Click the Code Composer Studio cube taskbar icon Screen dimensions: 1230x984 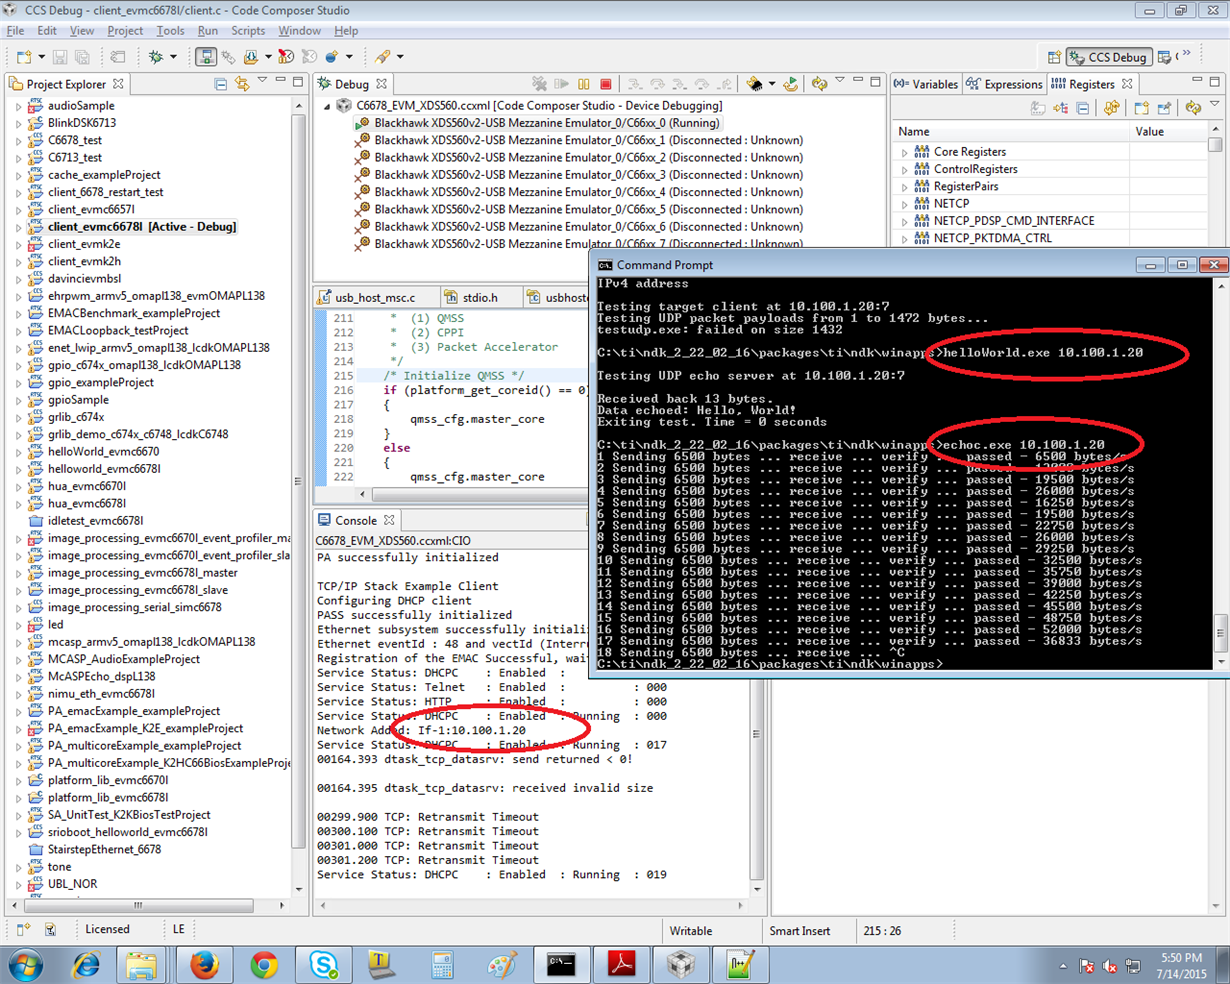pos(681,964)
